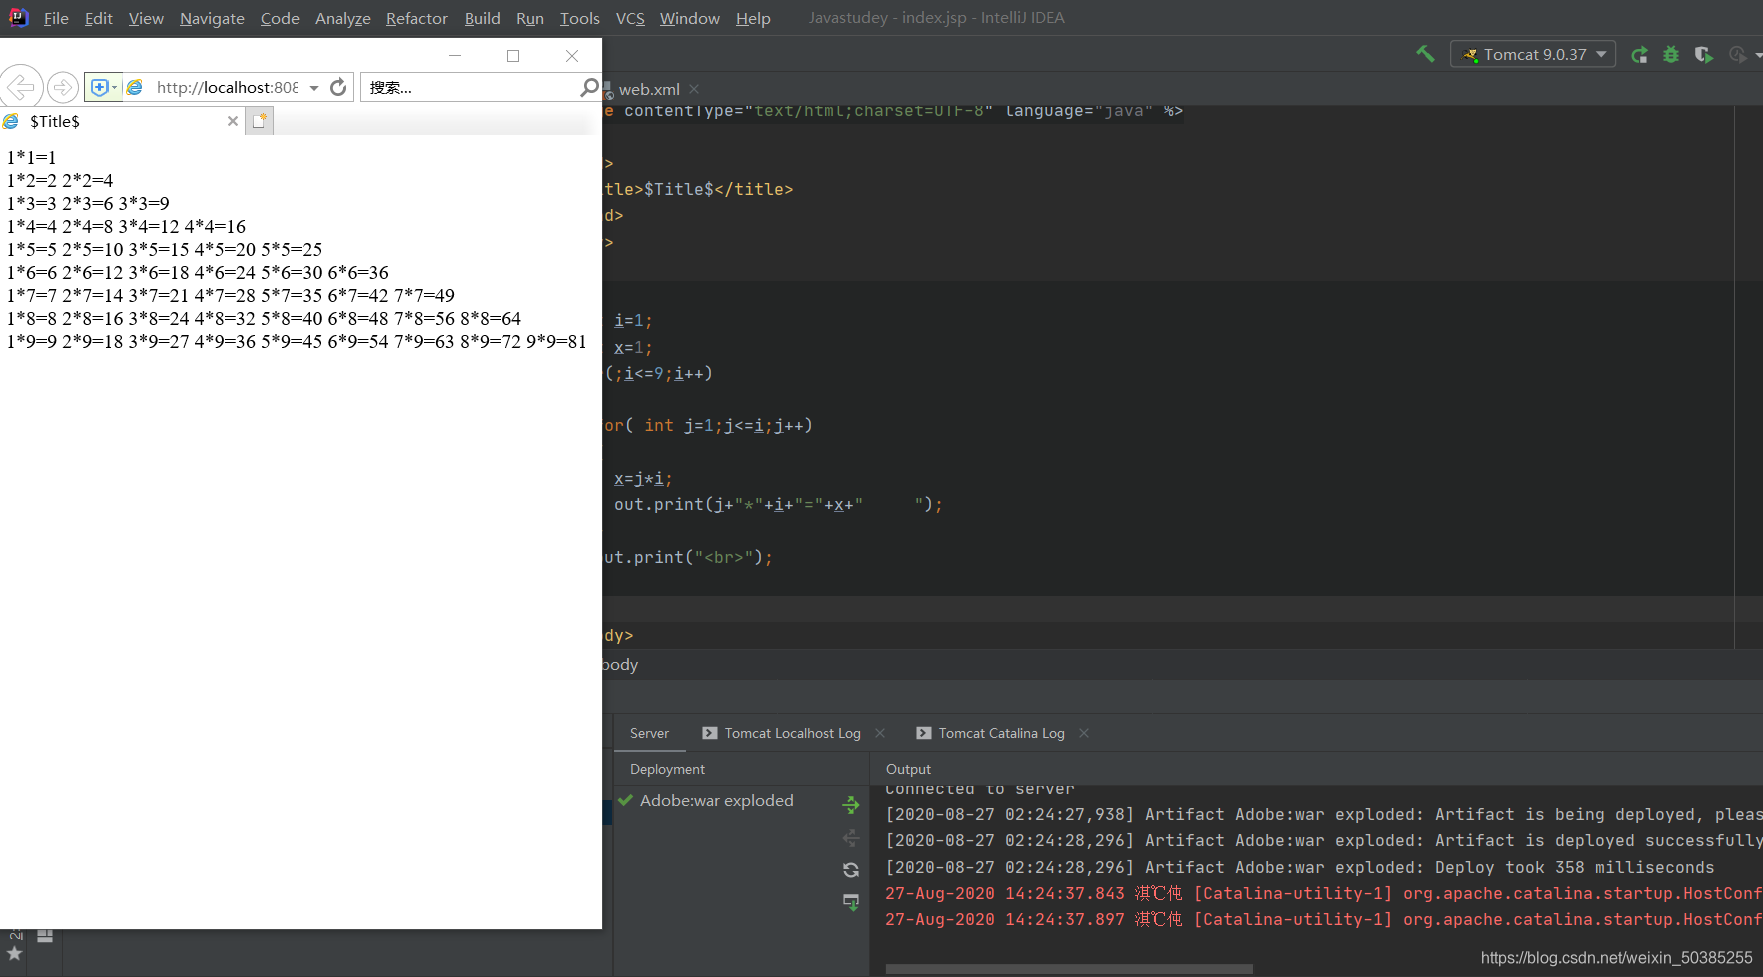Click the browser Back arrow button
Viewport: 1763px width, 977px height.
(x=21, y=87)
